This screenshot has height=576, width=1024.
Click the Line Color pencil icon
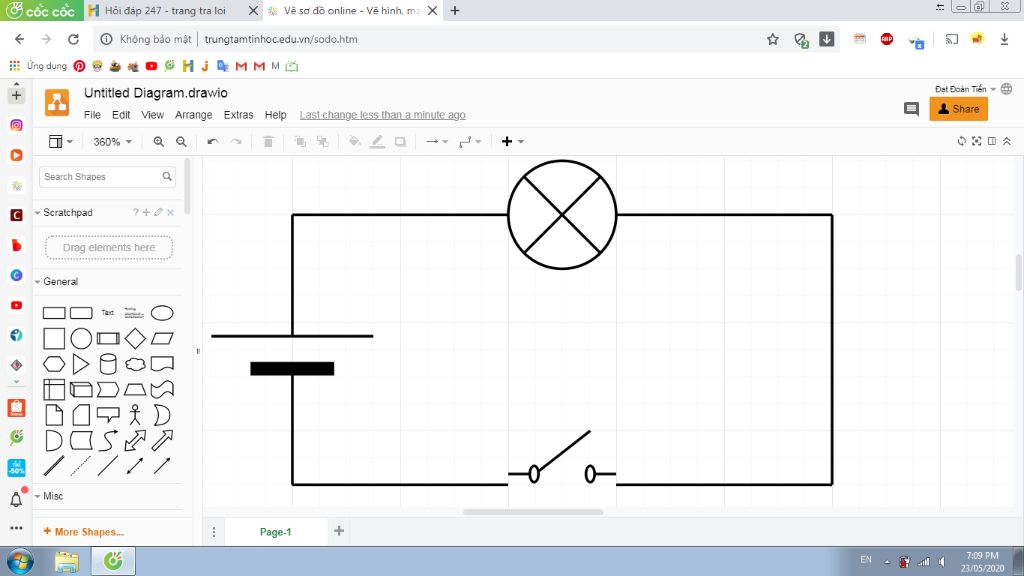click(377, 142)
